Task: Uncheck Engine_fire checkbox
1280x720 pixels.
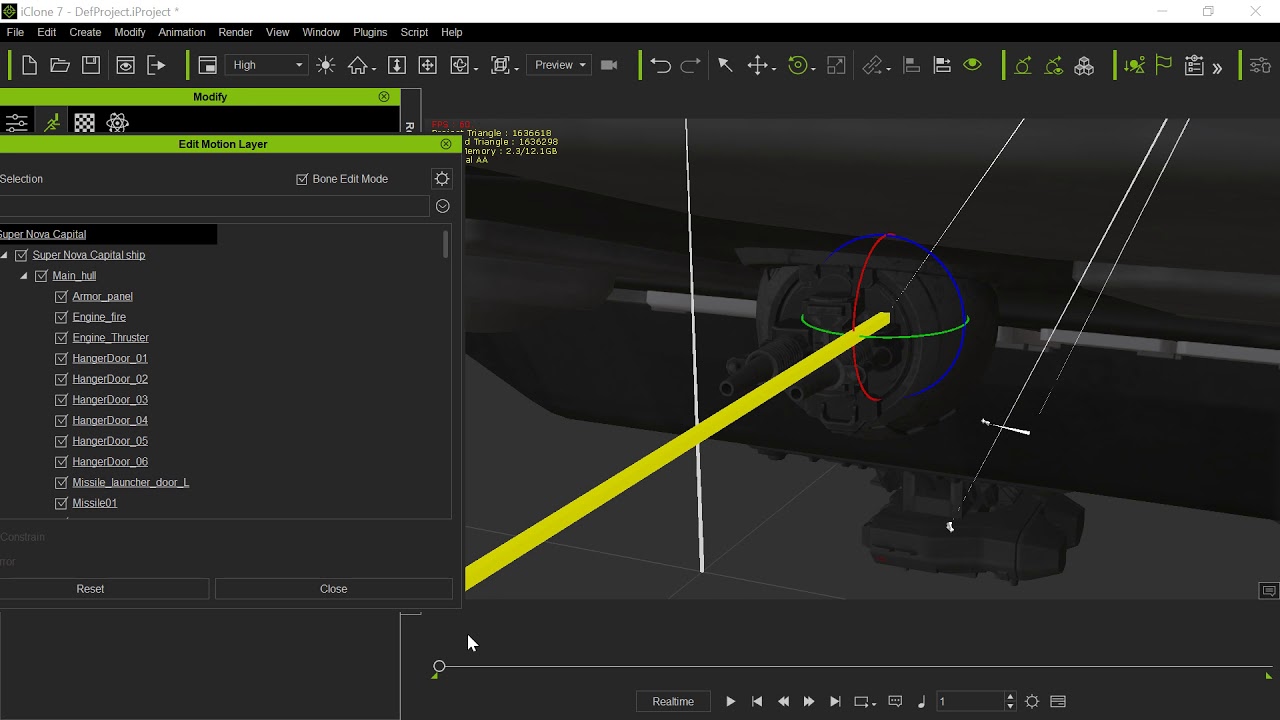Action: point(61,317)
